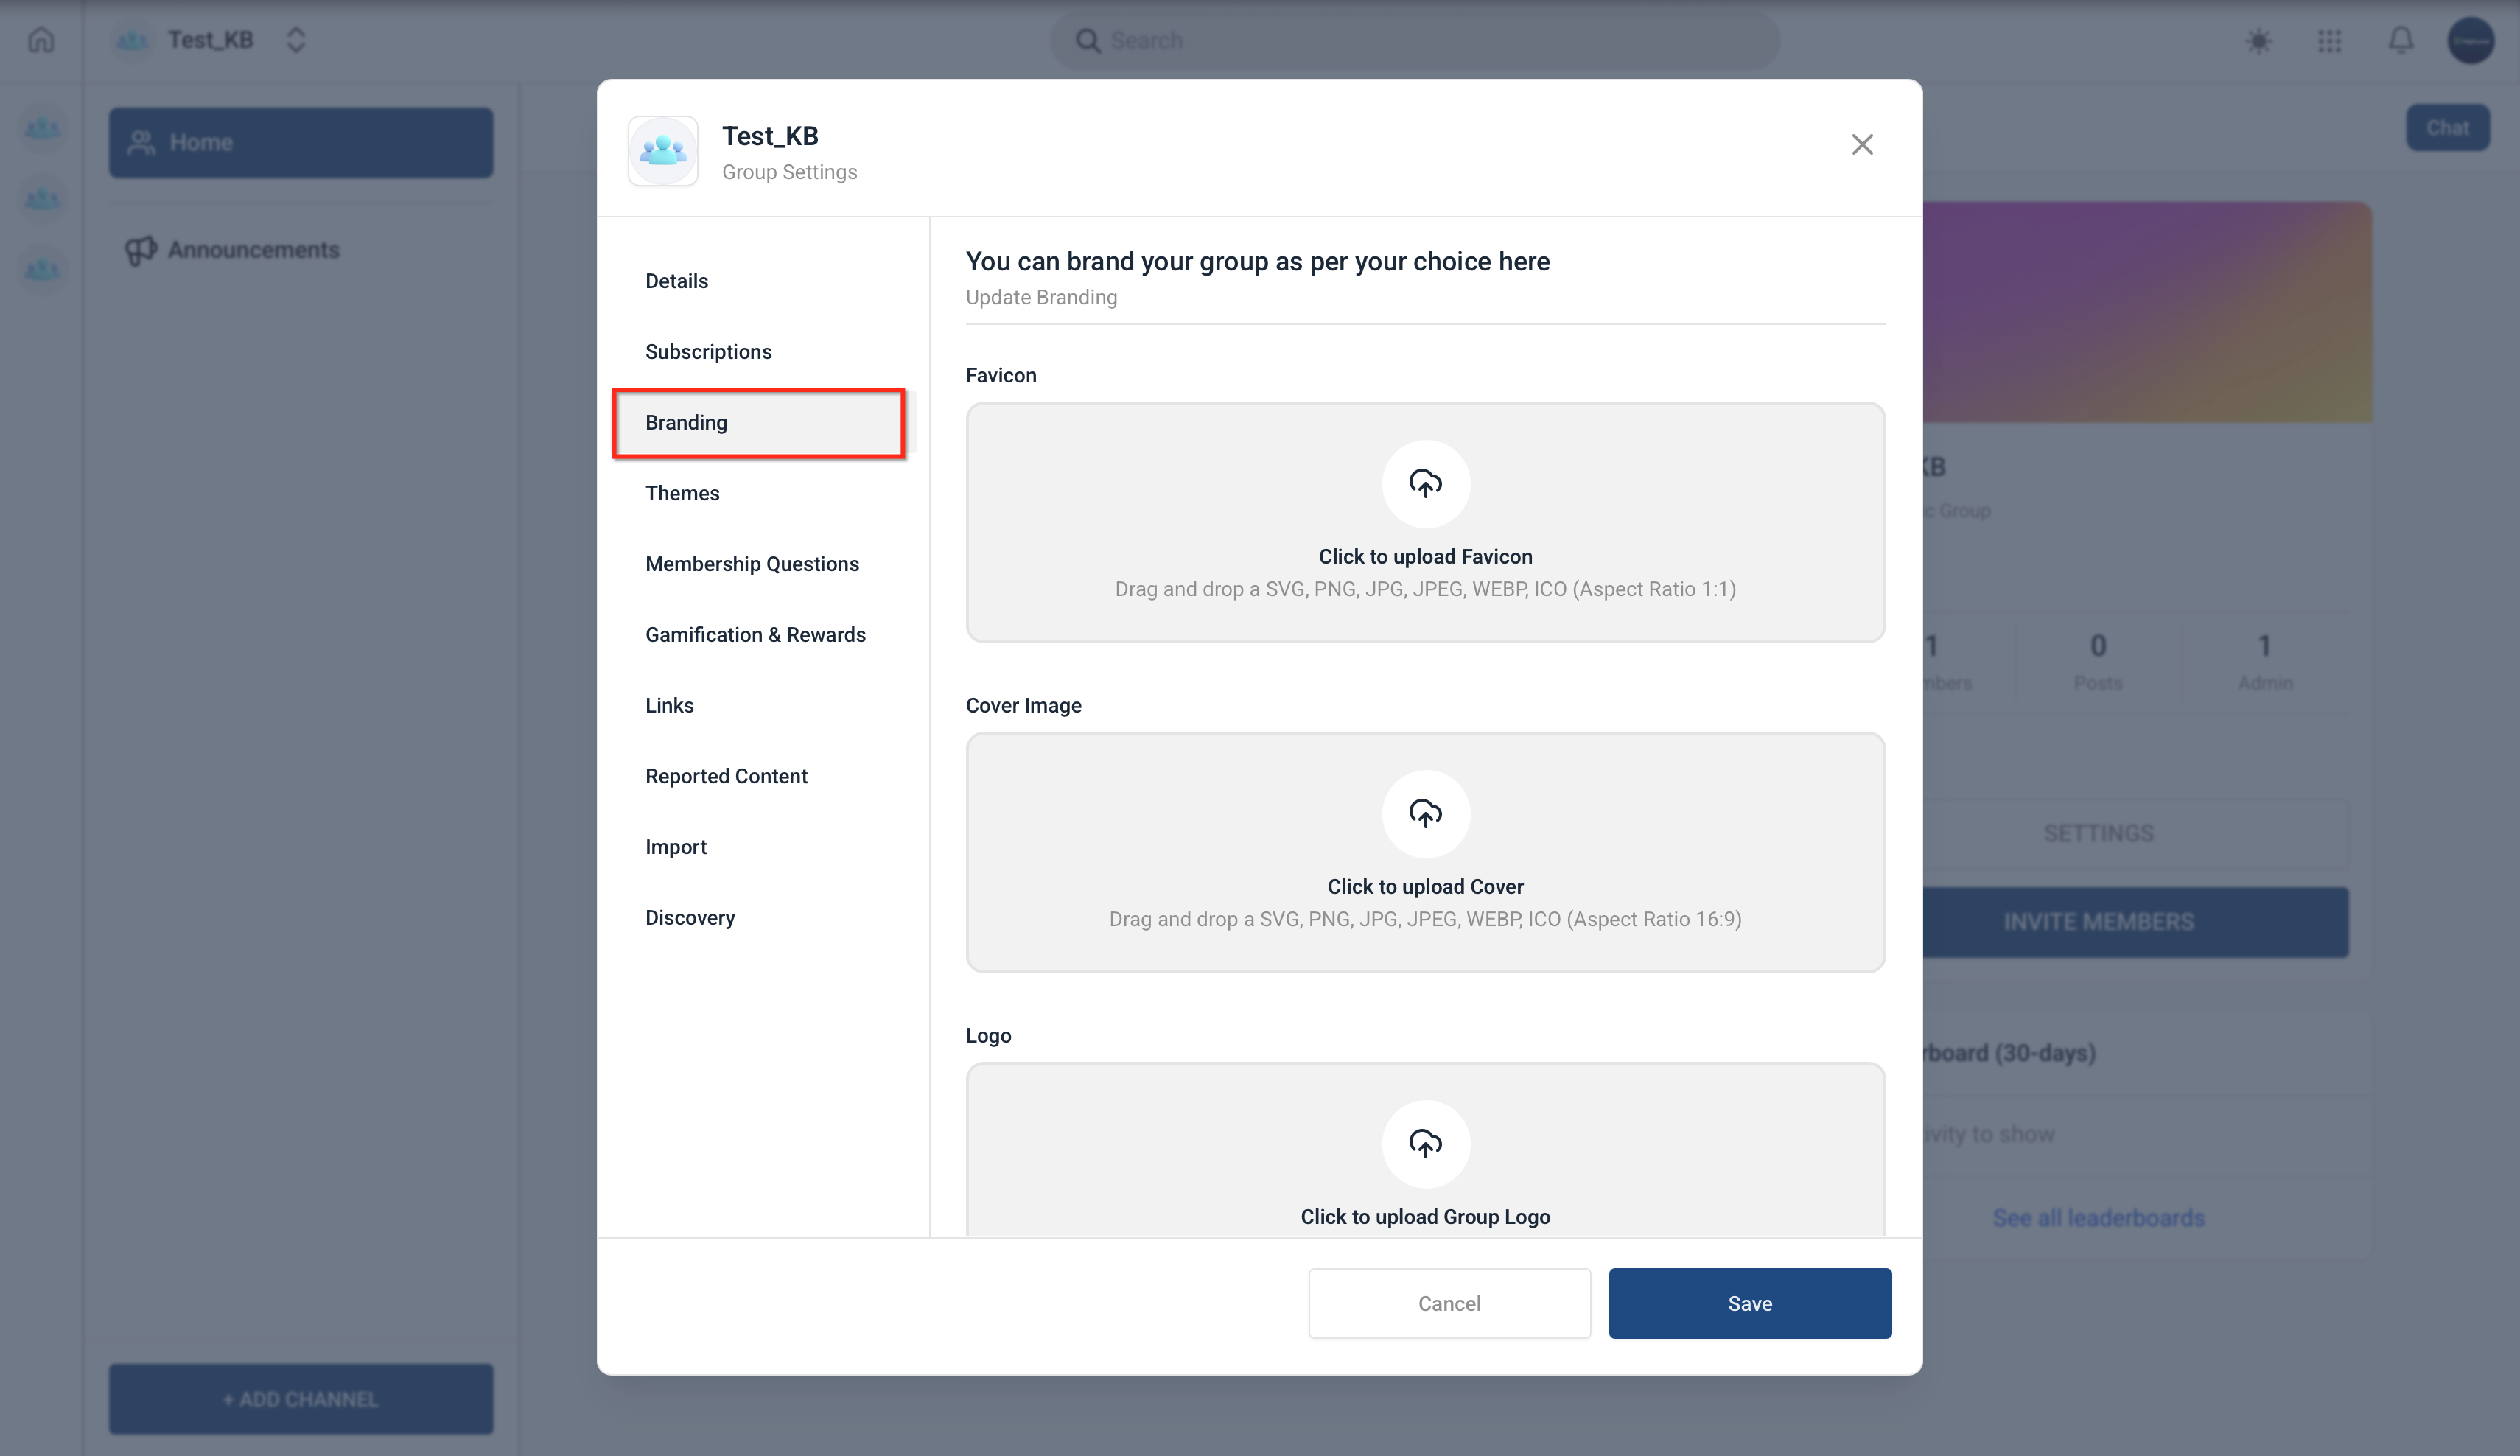This screenshot has height=1456, width=2520.
Task: Click the INVITE MEMBERS button
Action: pos(2135,922)
